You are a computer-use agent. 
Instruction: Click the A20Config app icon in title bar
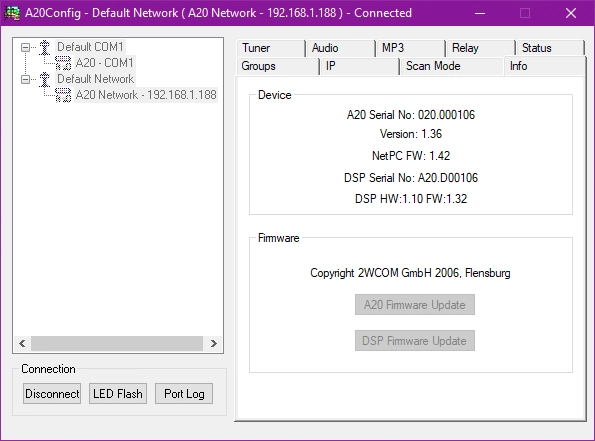[12, 13]
